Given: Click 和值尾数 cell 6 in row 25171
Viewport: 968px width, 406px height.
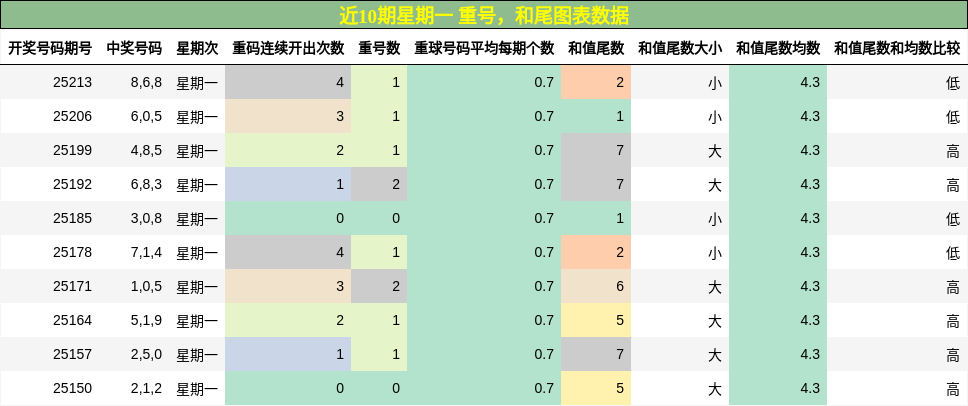Looking at the screenshot, I should coord(596,286).
